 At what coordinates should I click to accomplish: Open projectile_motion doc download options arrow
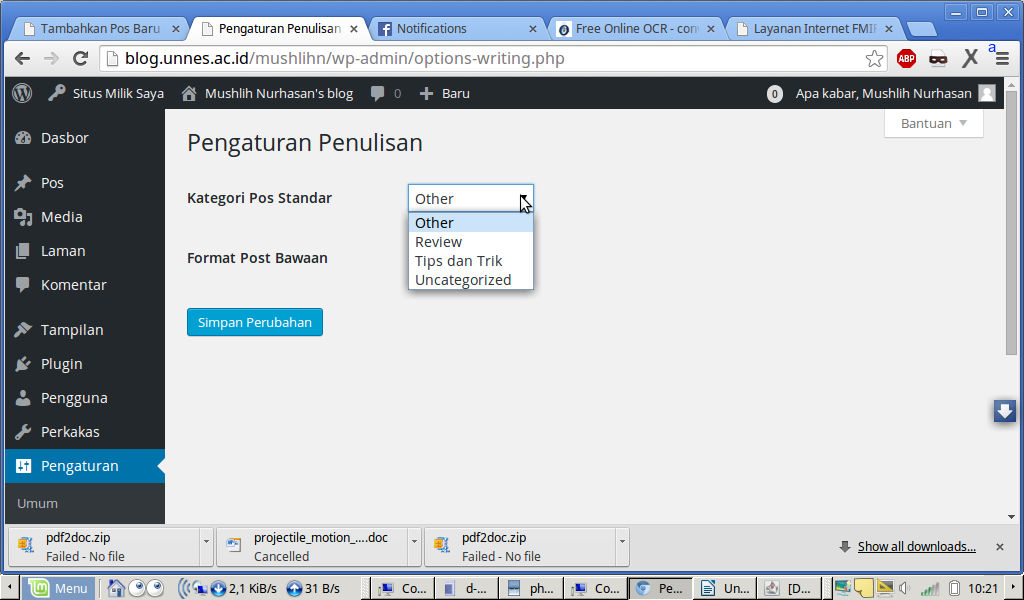click(414, 541)
